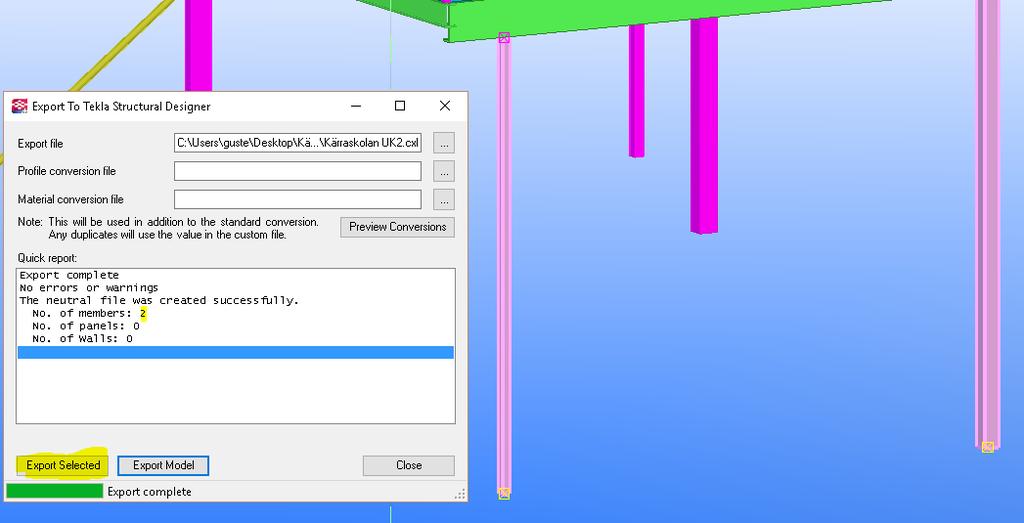Maximize the Export To Tekla Structural Designer dialog
Viewport: 1024px width, 523px height.
point(400,106)
